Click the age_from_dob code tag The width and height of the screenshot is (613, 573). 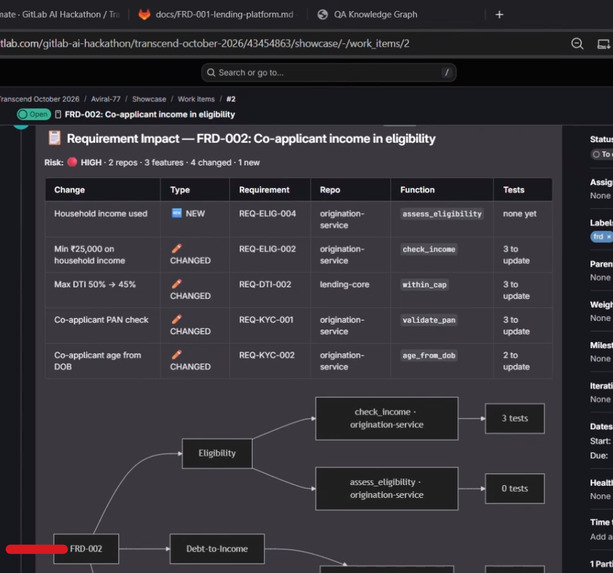pyautogui.click(x=429, y=355)
